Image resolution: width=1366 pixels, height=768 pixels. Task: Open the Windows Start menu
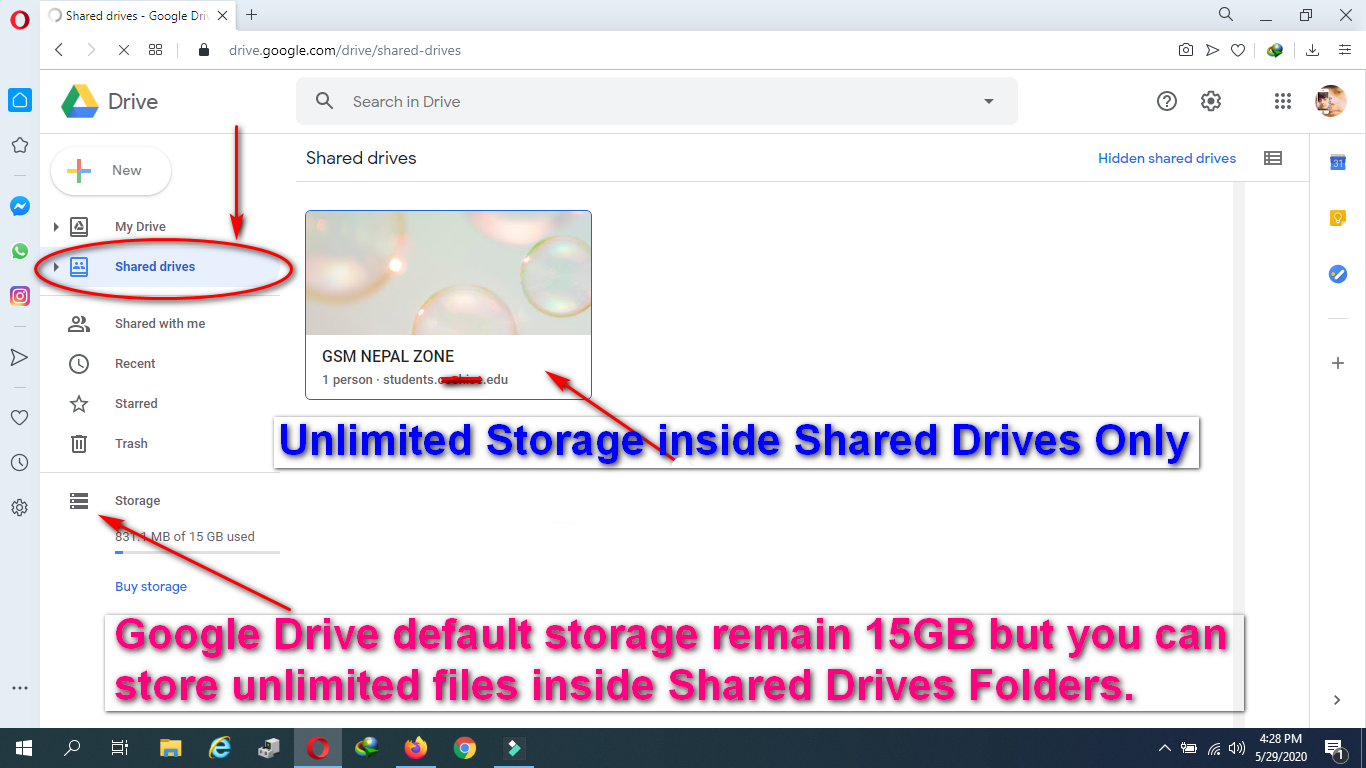(x=24, y=747)
